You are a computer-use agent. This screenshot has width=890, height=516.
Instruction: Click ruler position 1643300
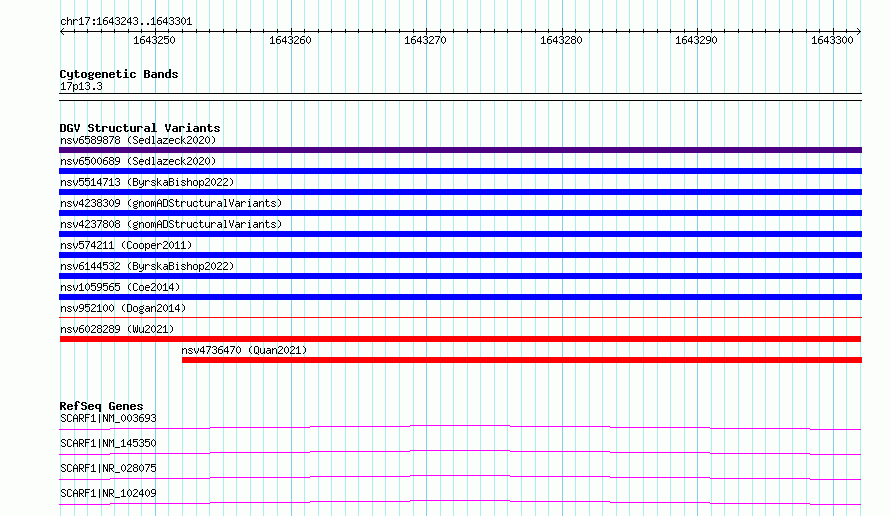[832, 40]
